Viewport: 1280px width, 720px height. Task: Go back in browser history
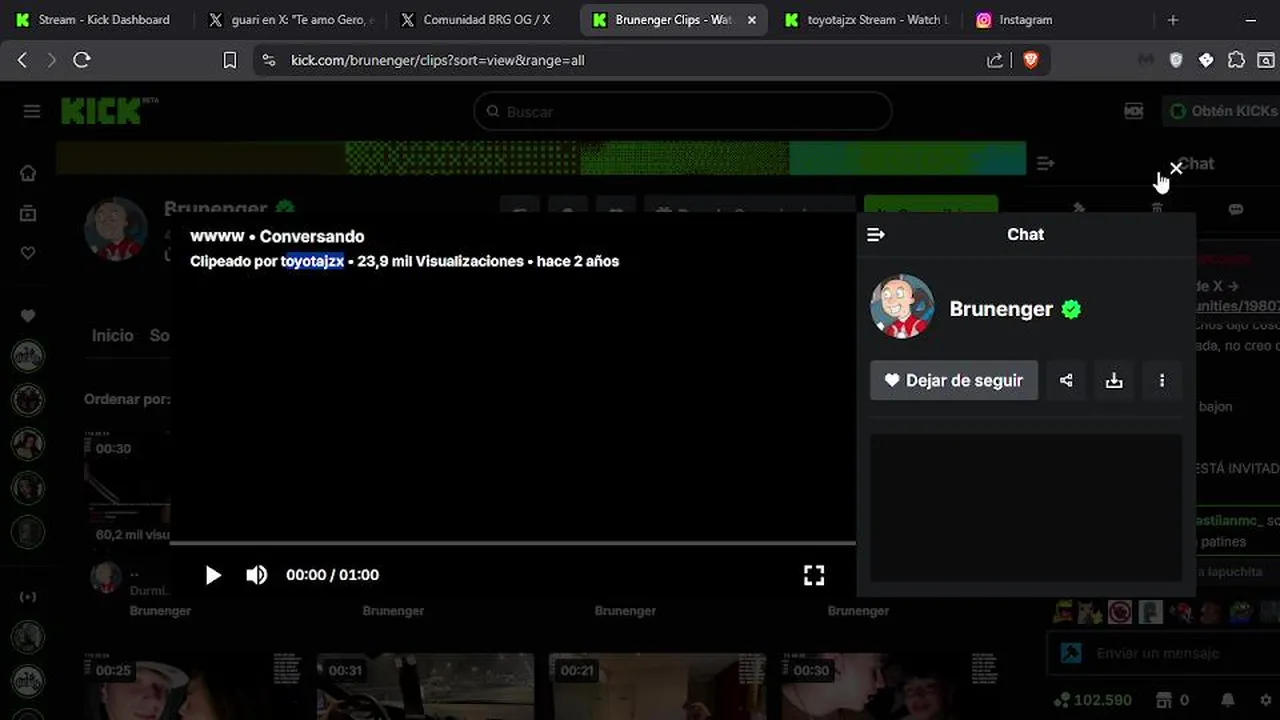click(22, 60)
